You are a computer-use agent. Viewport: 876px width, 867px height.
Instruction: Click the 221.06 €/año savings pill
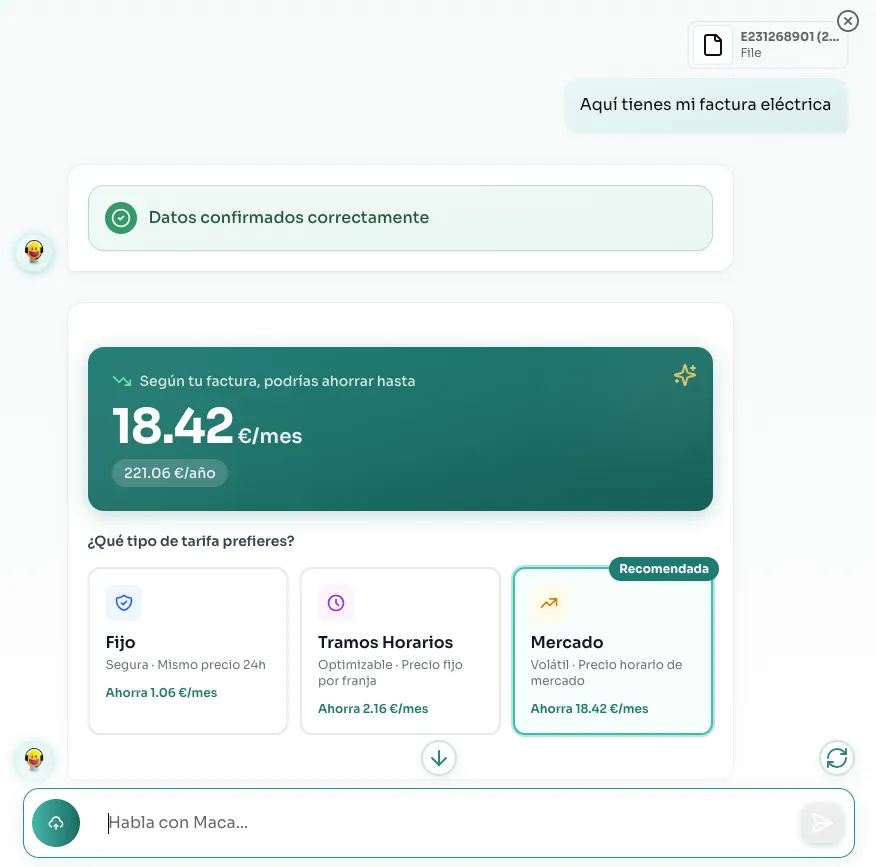170,474
